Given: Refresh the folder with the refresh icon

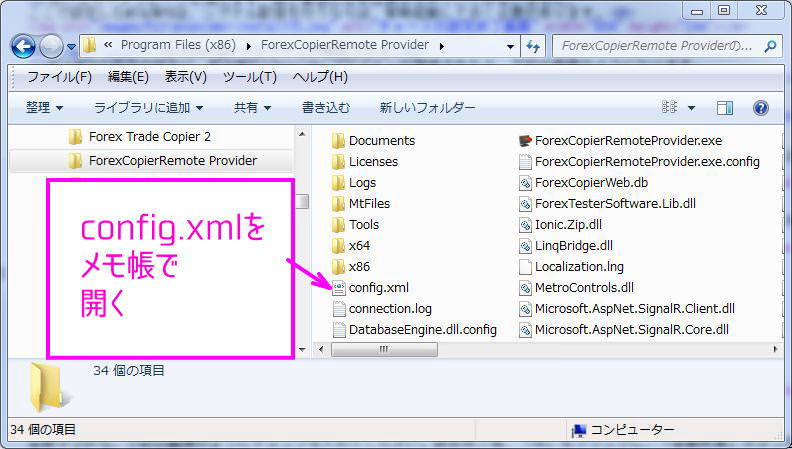Looking at the screenshot, I should click(533, 46).
